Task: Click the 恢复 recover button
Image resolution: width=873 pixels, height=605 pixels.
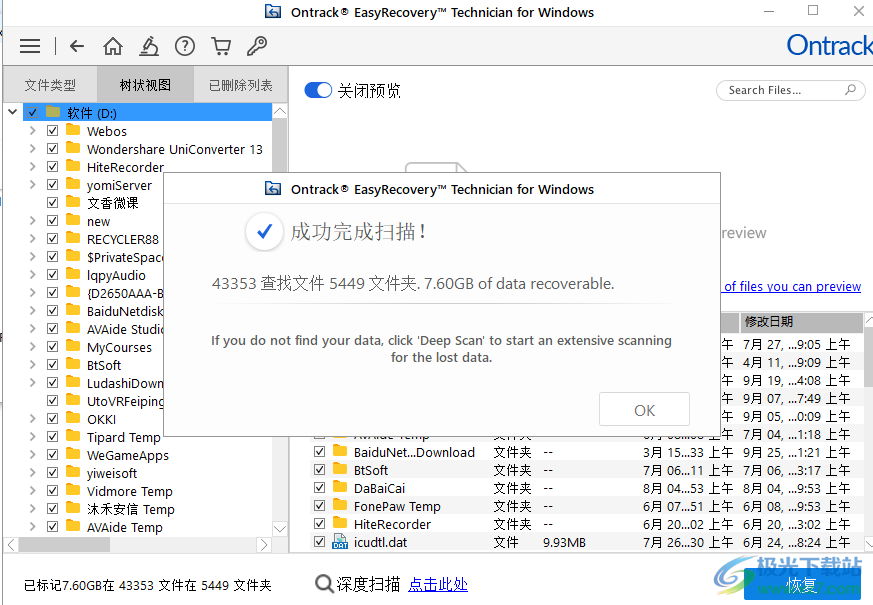Action: point(802,585)
